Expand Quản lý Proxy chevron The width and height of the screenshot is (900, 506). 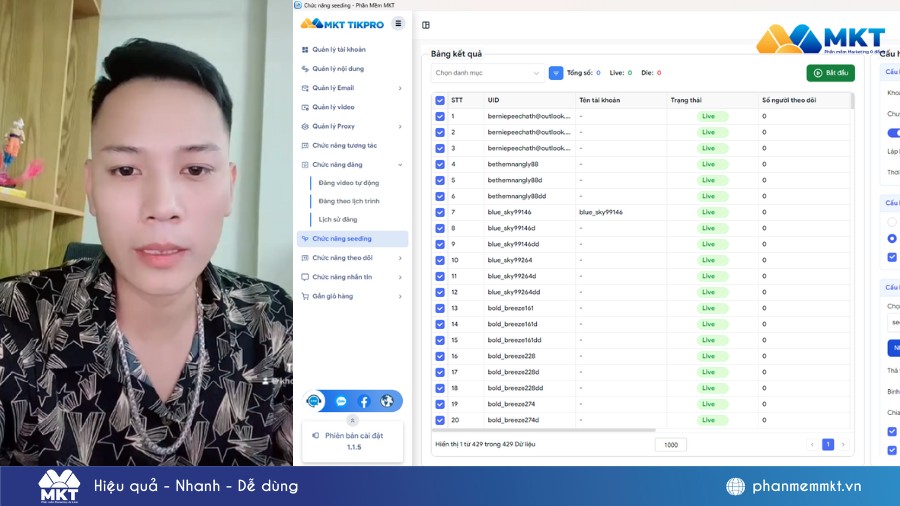pos(400,127)
